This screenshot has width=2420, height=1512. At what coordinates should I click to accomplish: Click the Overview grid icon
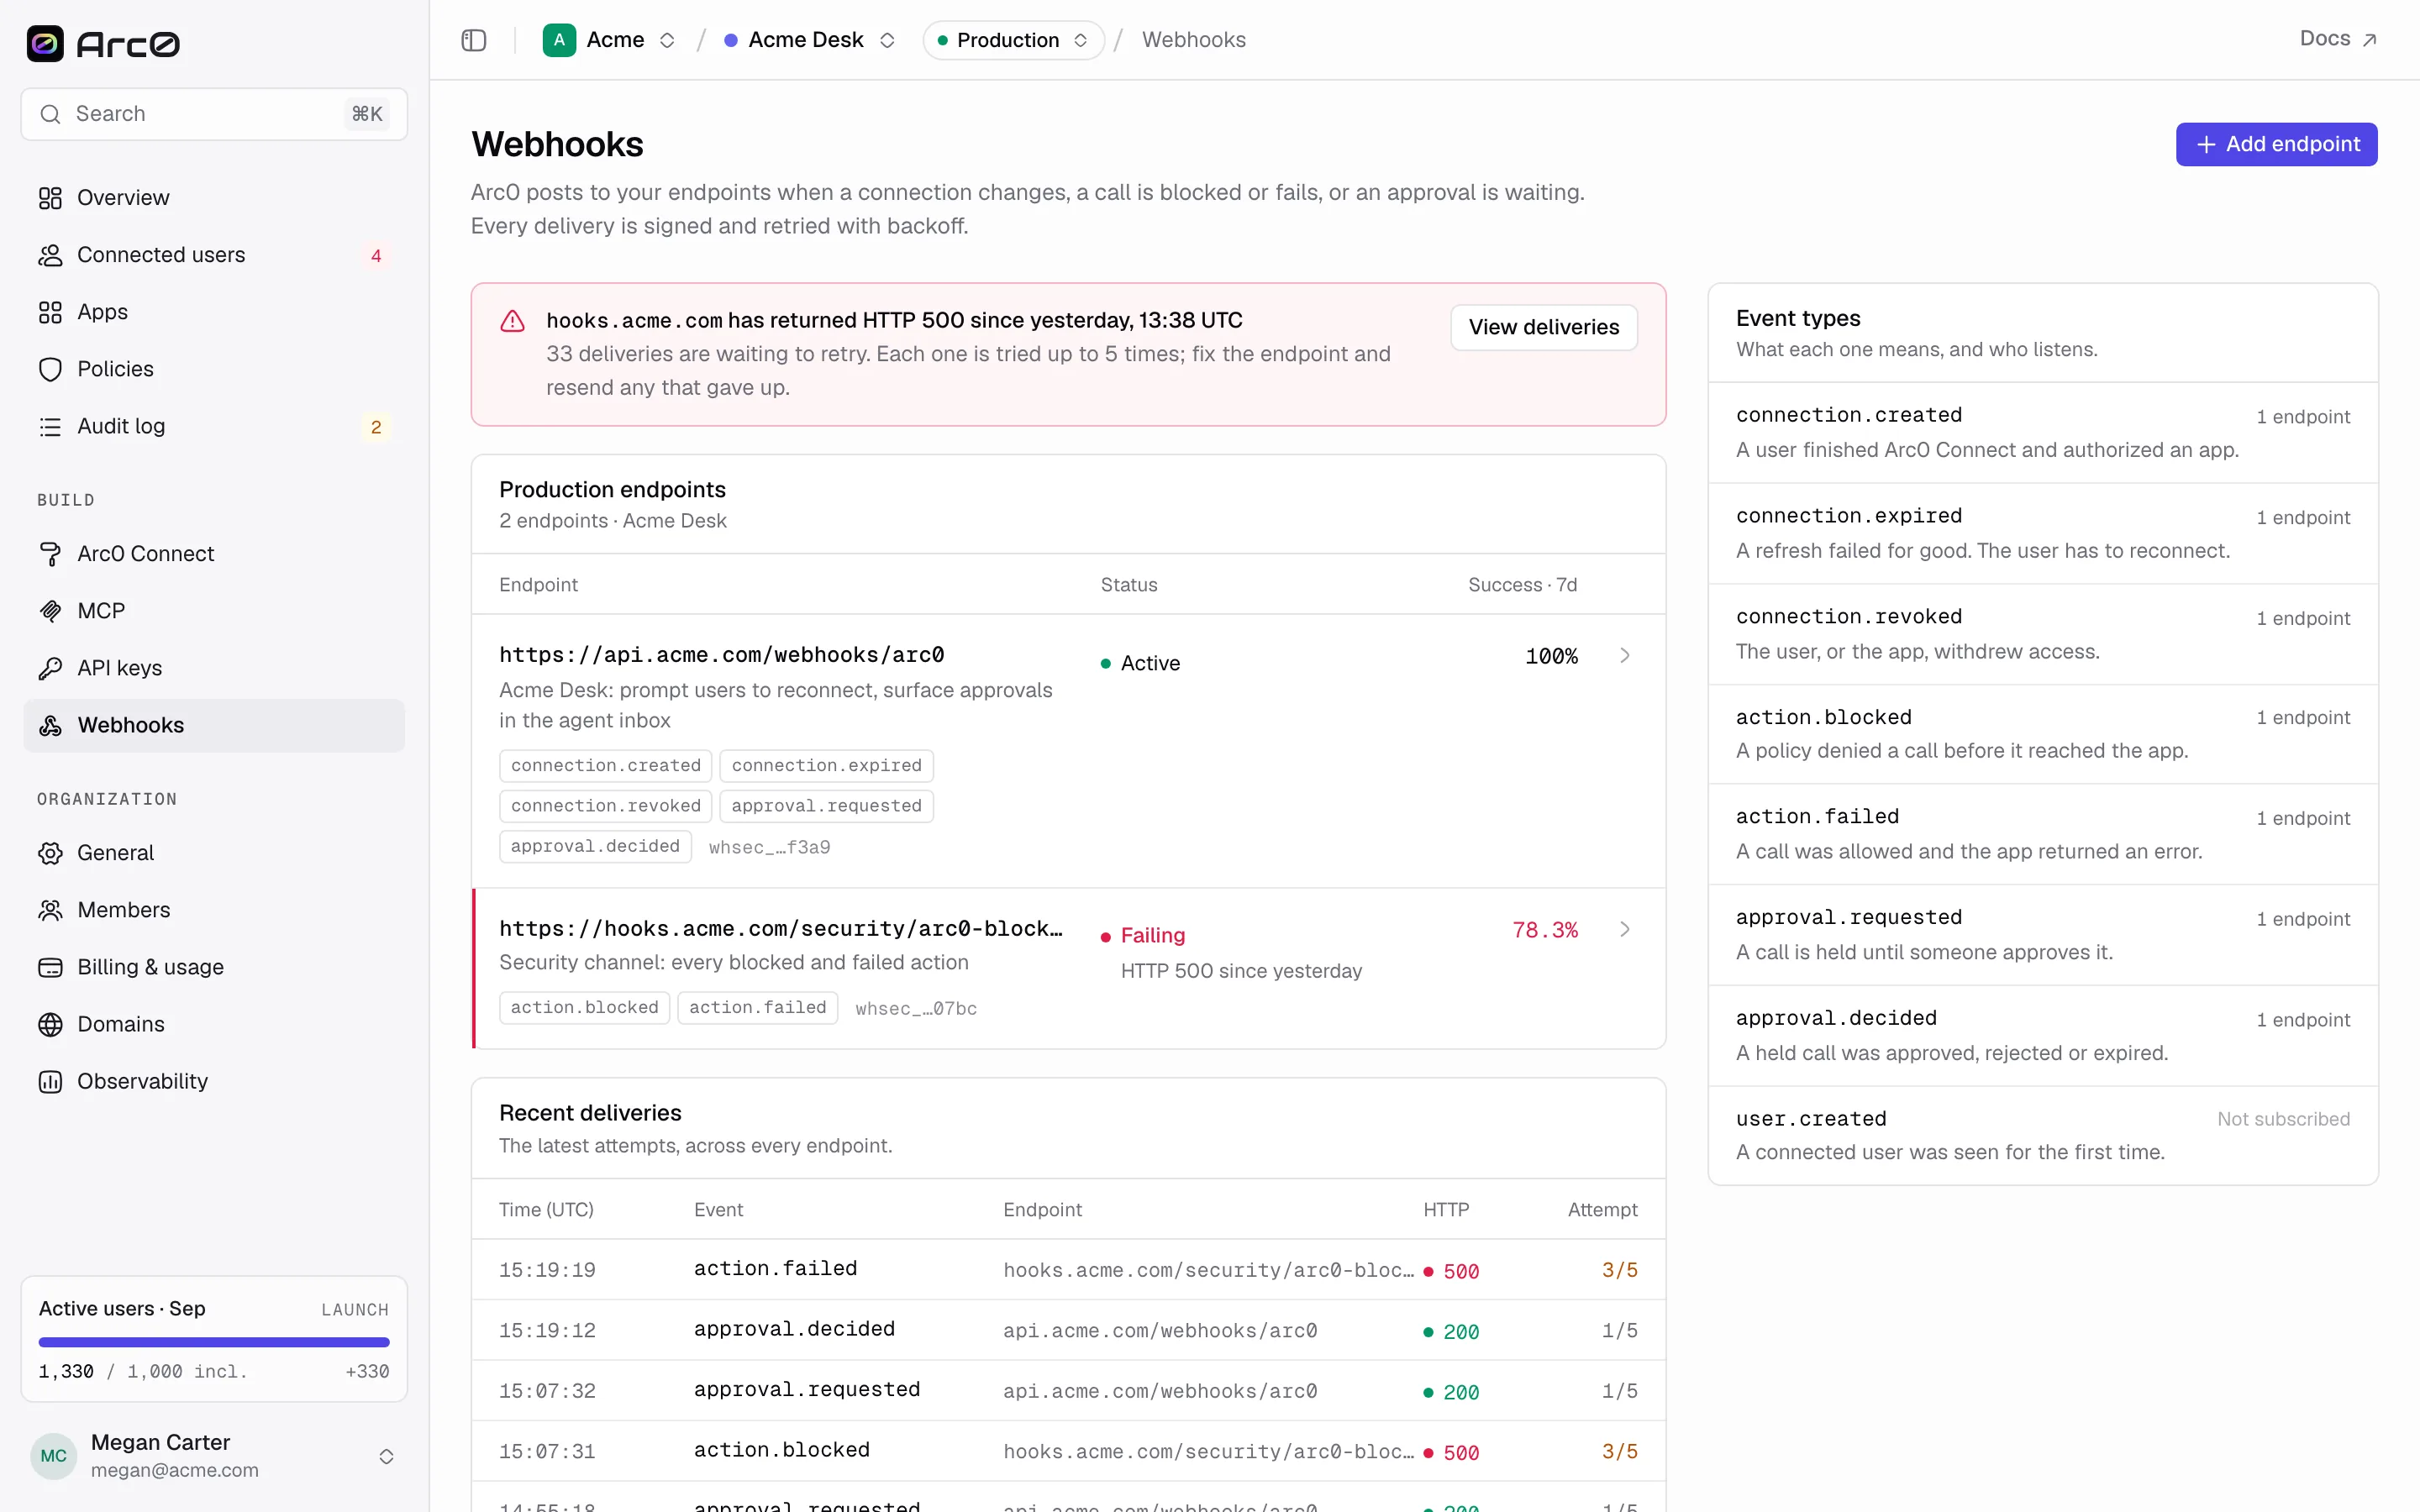coord(50,198)
